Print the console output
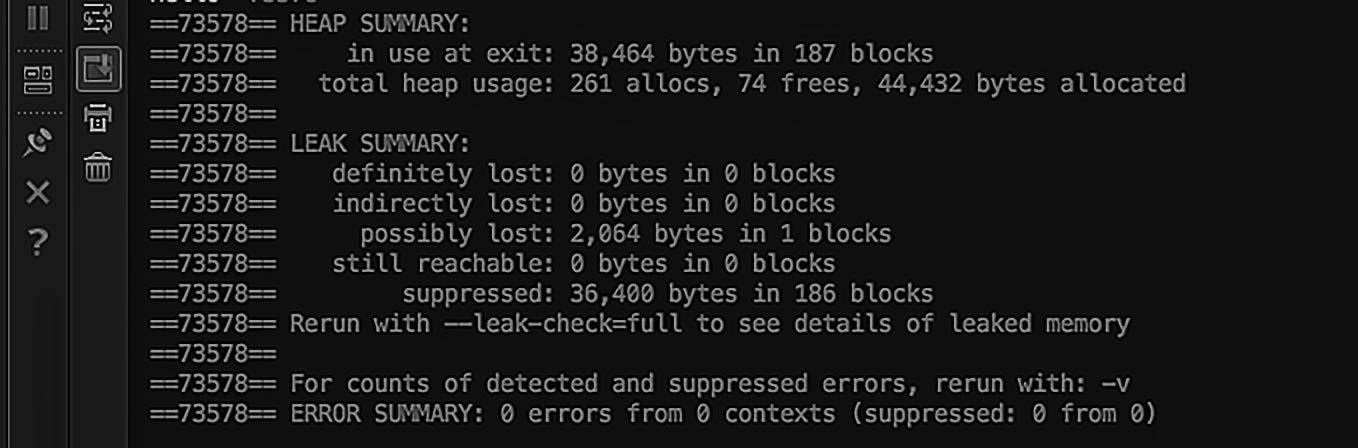Viewport: 1358px width, 448px height. [98, 118]
